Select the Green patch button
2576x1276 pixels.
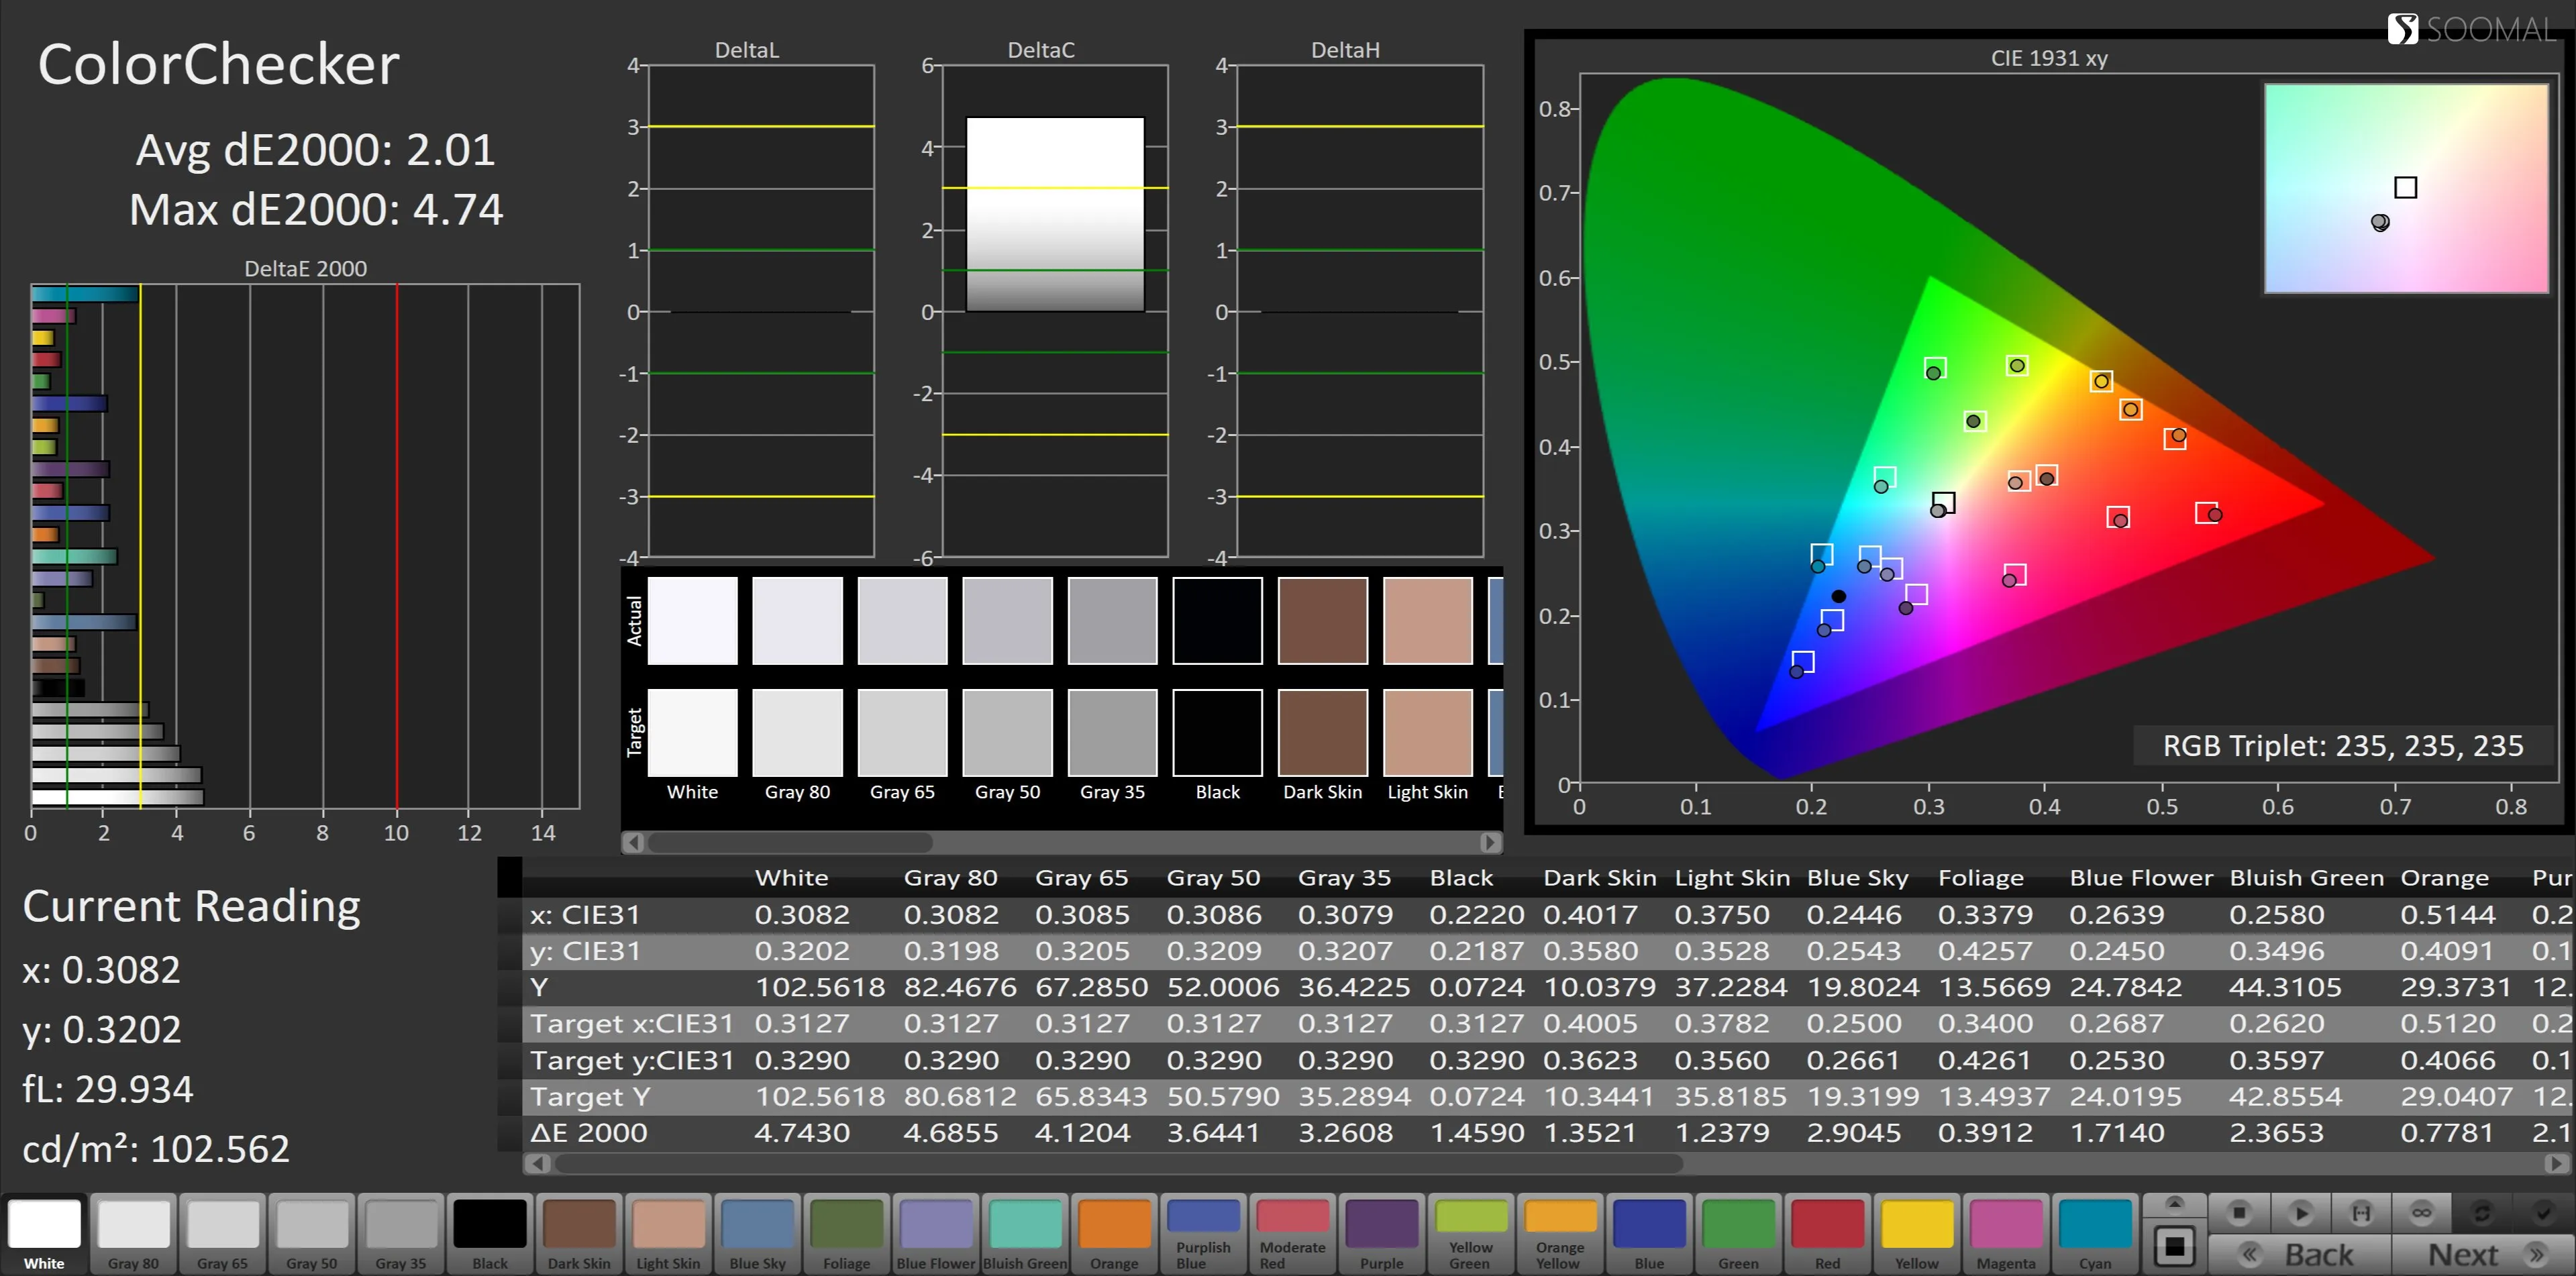pos(1738,1234)
